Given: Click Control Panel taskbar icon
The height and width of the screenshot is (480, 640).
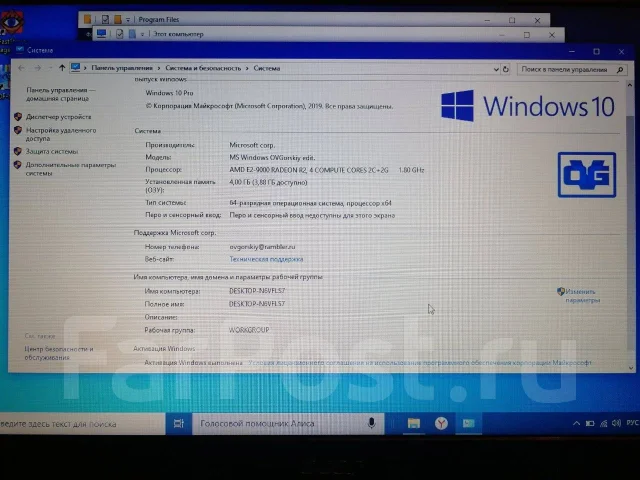Looking at the screenshot, I should click(x=468, y=423).
